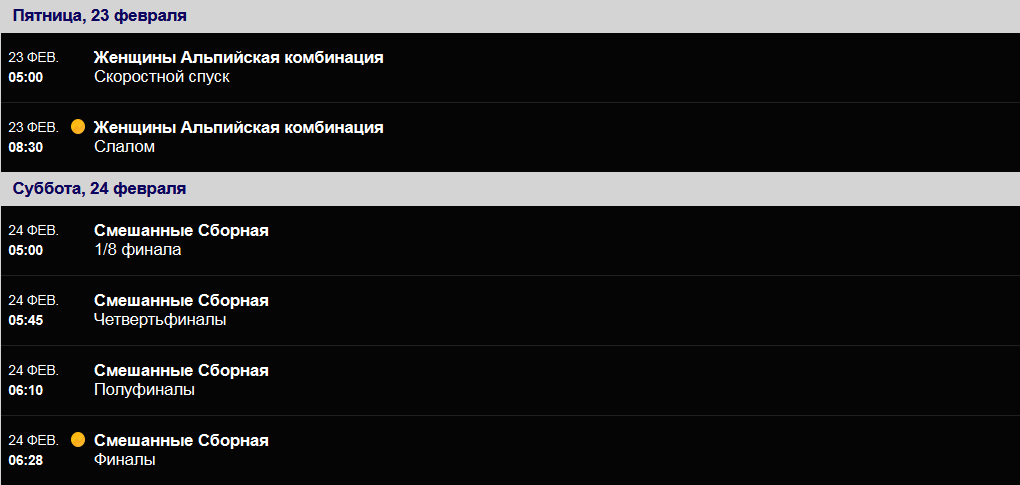The image size is (1020, 485).
Task: Click the 05:00 time for 1/8 финала
Action: pyautogui.click(x=26, y=250)
